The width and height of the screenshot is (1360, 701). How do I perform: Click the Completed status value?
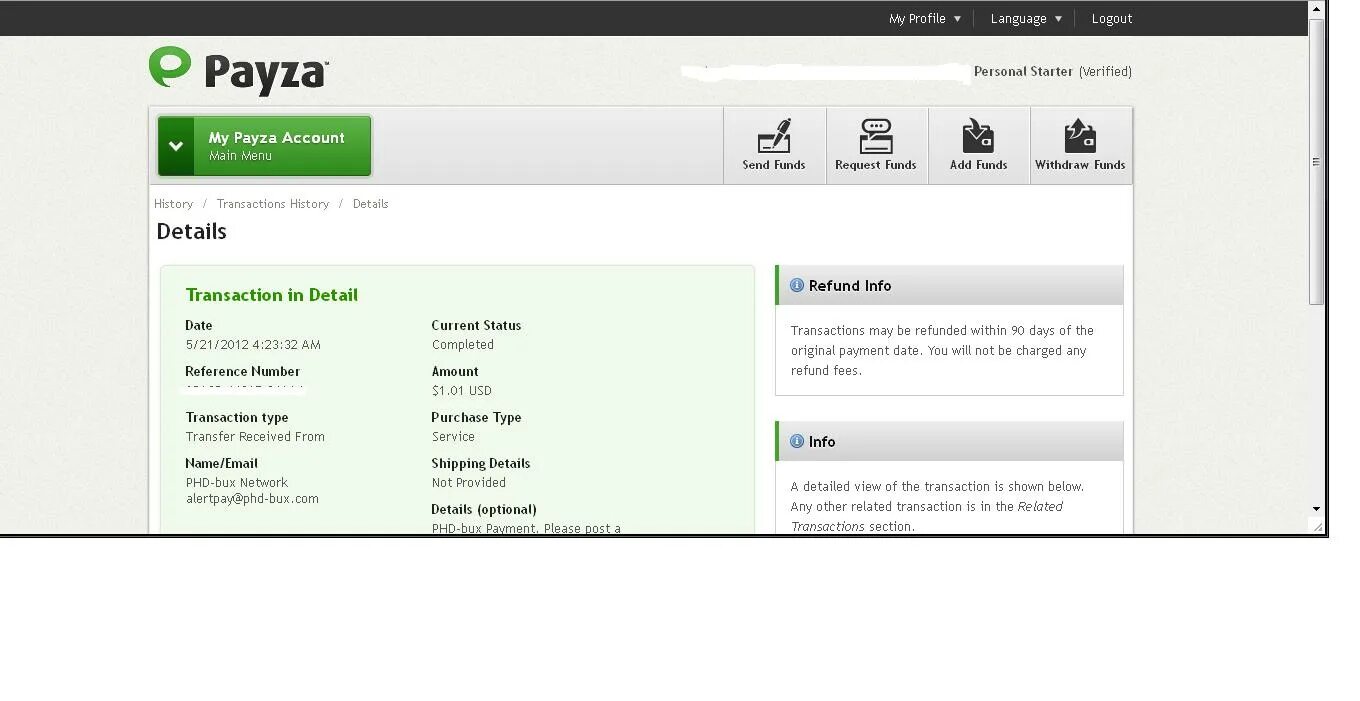[x=462, y=344]
